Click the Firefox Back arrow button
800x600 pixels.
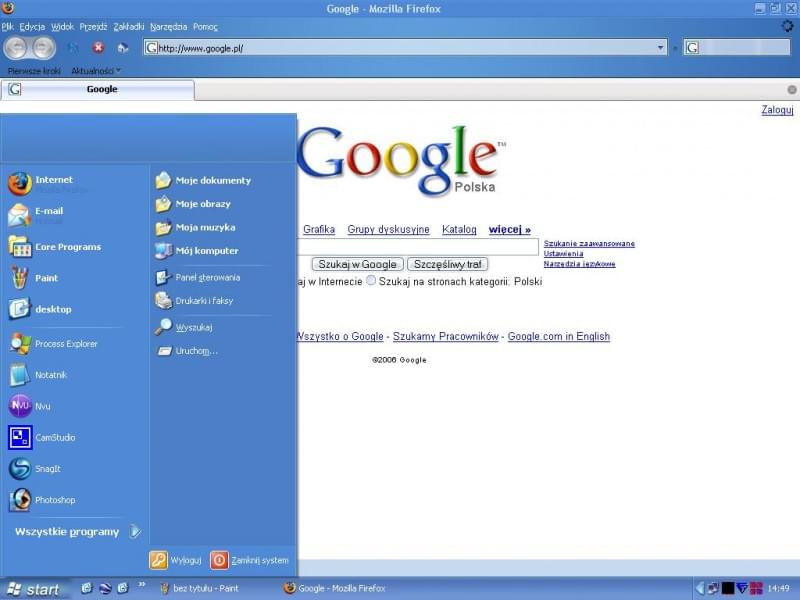point(16,48)
